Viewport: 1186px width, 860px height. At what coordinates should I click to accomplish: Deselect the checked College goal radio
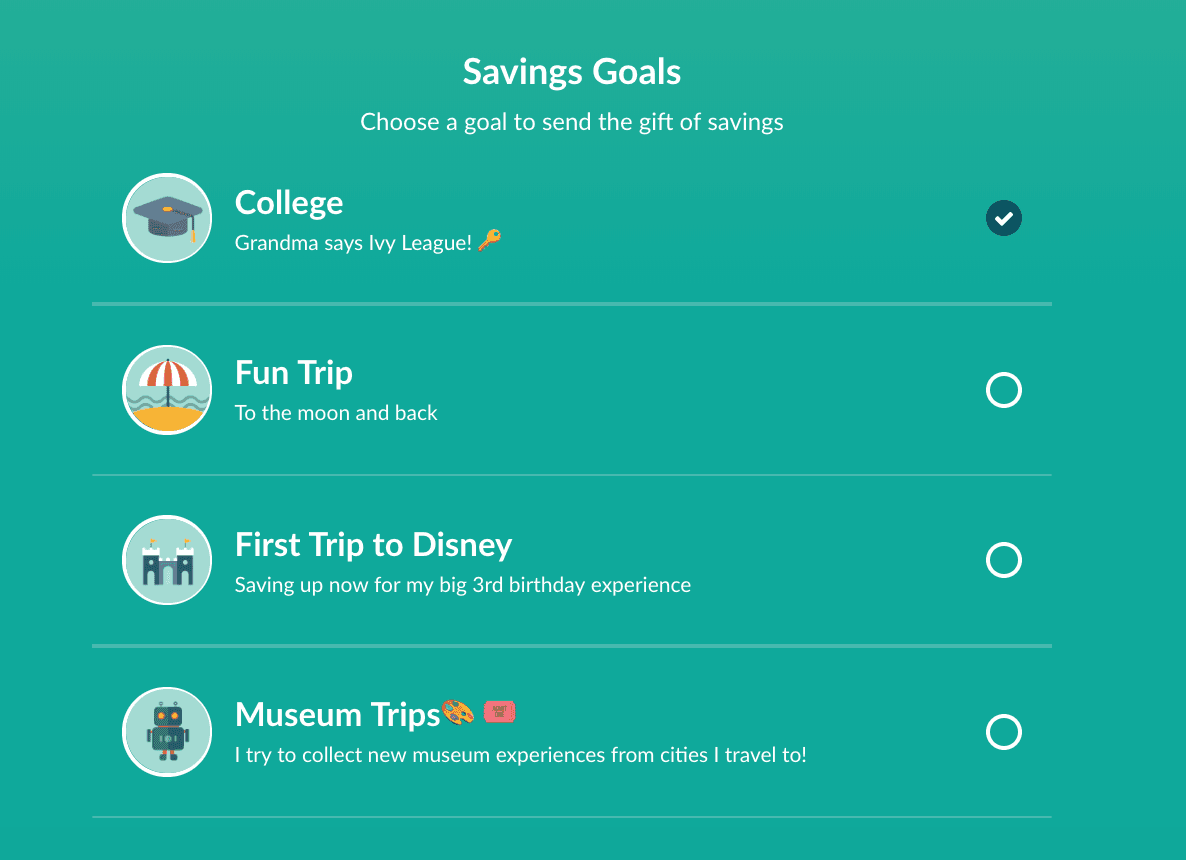(1003, 218)
